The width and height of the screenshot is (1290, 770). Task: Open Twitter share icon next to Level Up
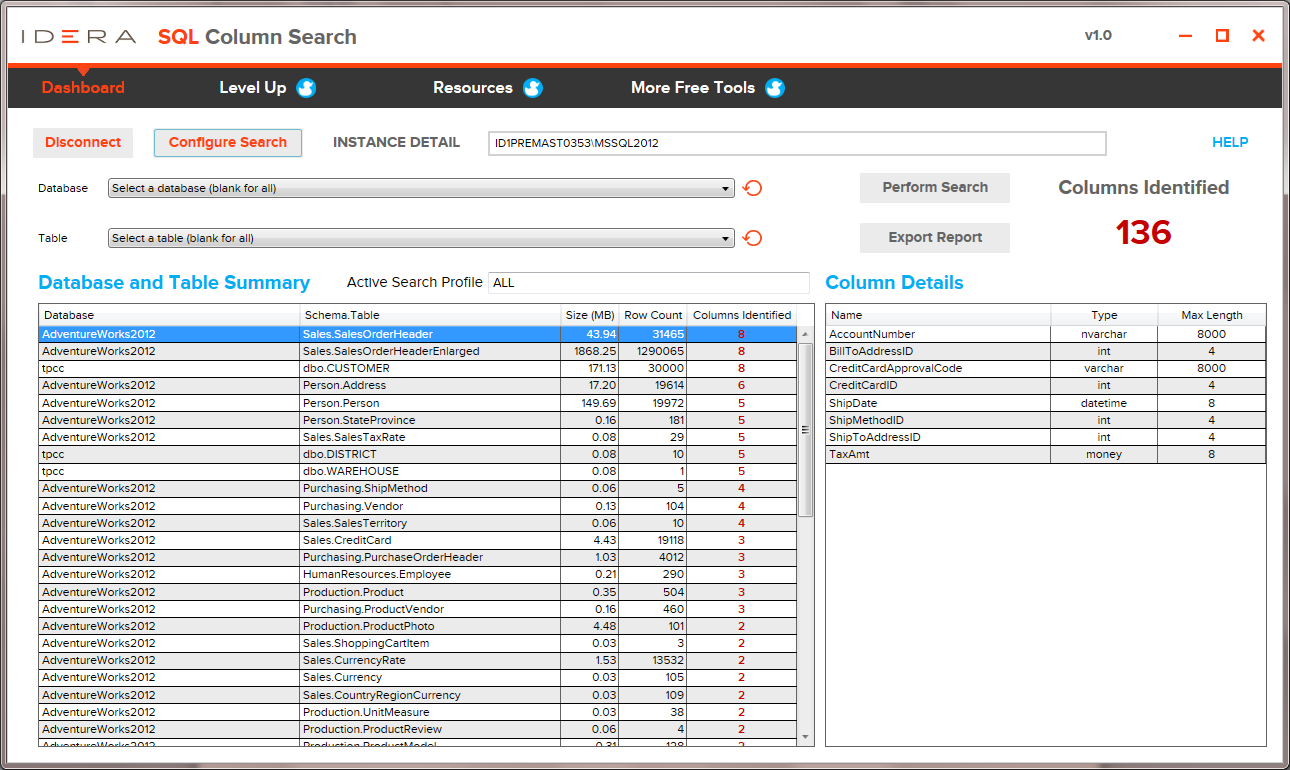coord(307,88)
